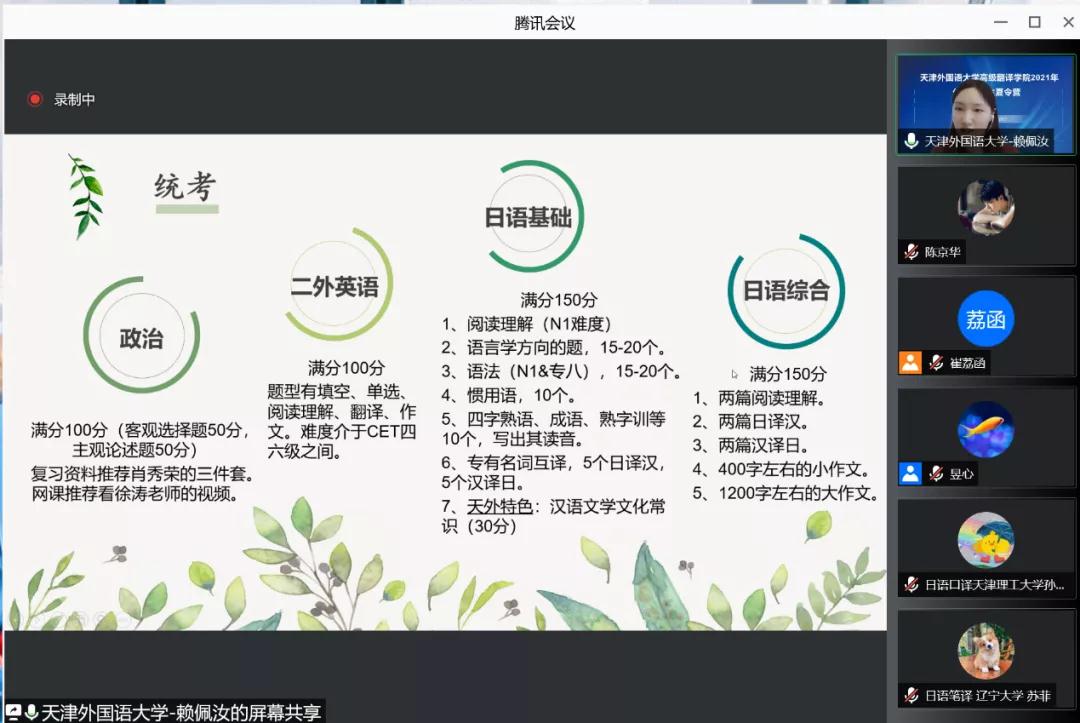The height and width of the screenshot is (723, 1080).
Task: Click the 录制中 recording status label
Action: (75, 99)
